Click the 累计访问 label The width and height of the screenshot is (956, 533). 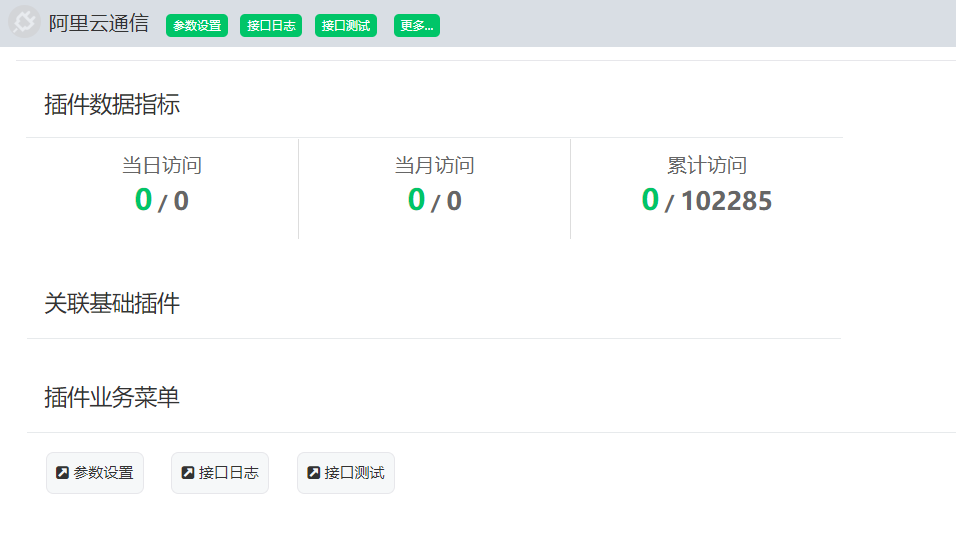[707, 165]
